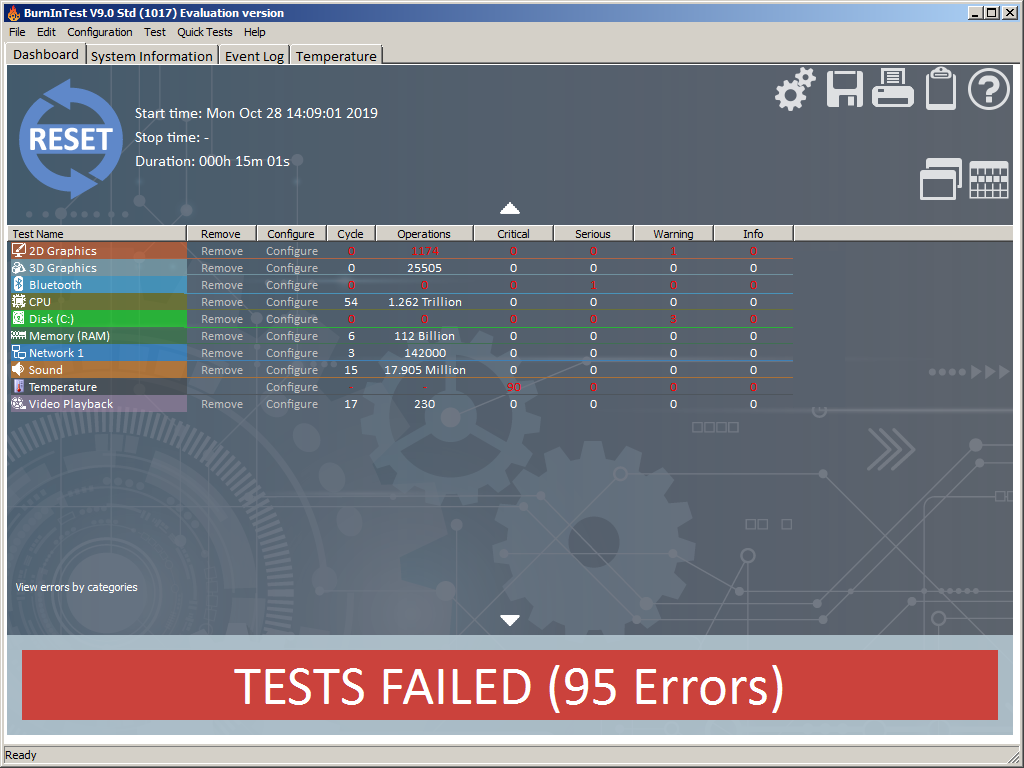Configure the Video Playback test

292,404
